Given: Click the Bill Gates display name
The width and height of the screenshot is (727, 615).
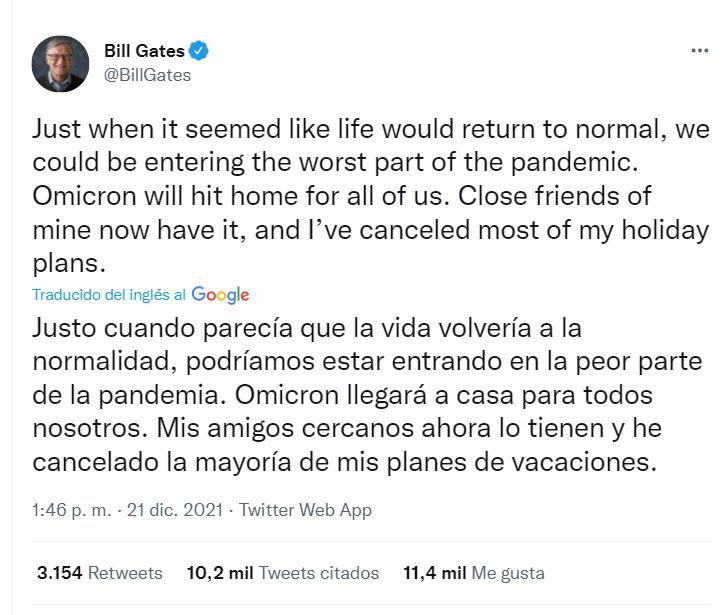Looking at the screenshot, I should click(144, 51).
